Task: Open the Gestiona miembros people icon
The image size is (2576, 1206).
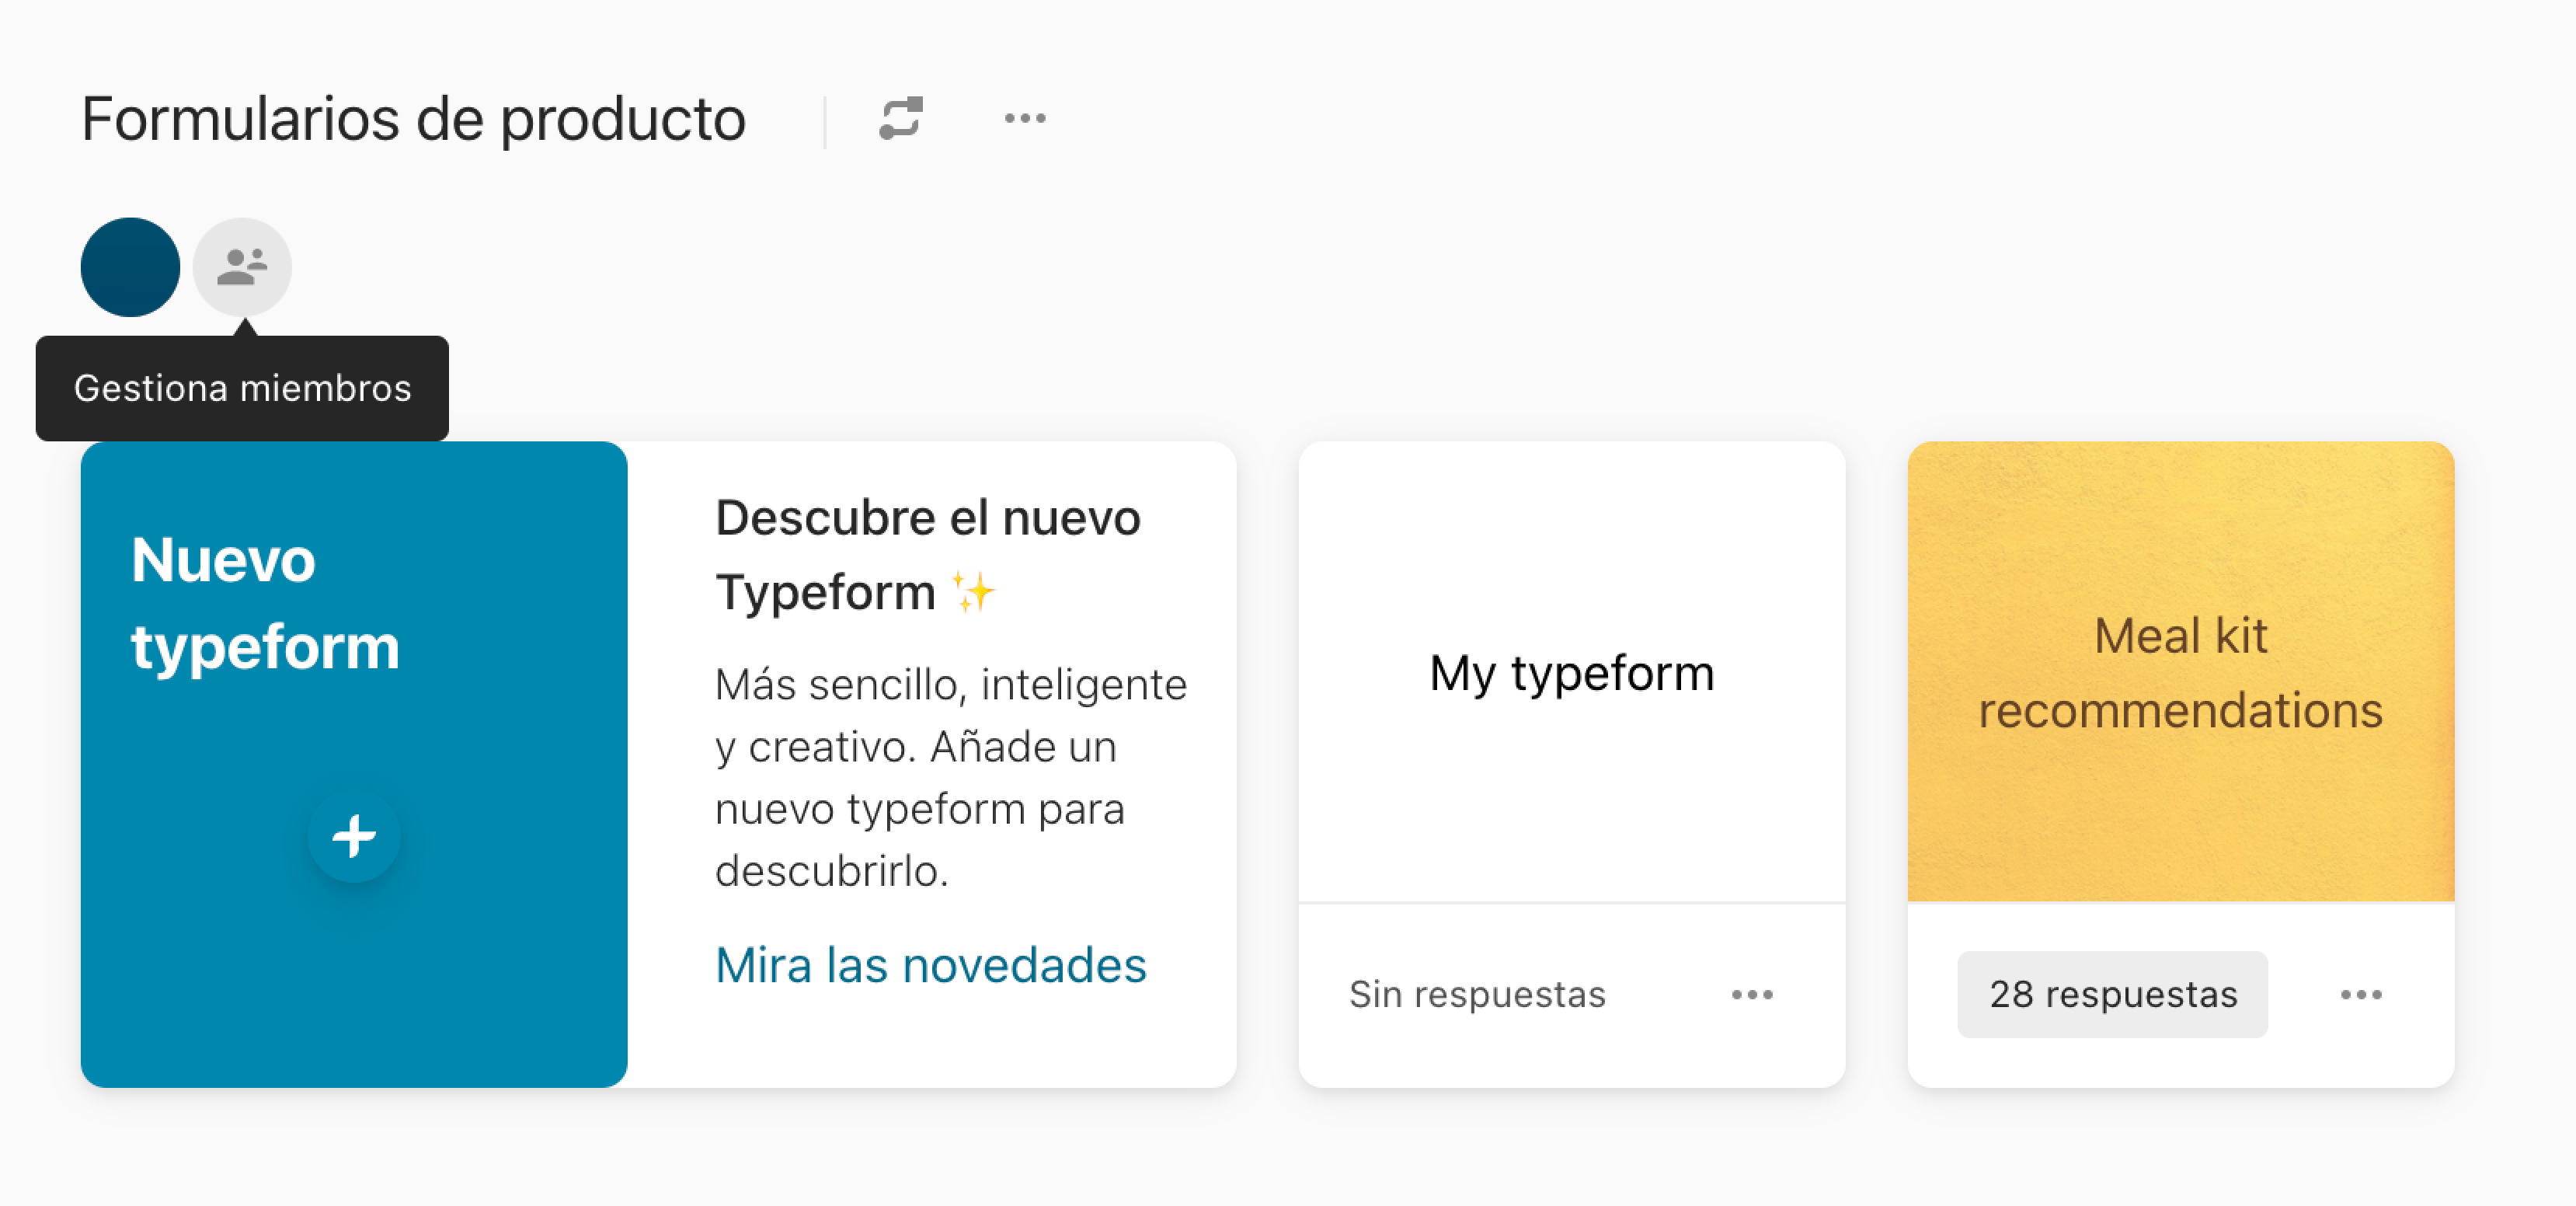Action: (242, 267)
